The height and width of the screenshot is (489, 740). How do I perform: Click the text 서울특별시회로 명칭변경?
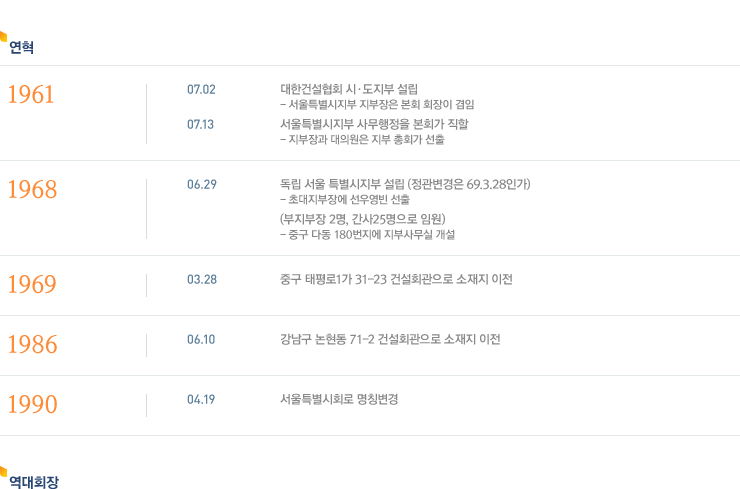[339, 399]
